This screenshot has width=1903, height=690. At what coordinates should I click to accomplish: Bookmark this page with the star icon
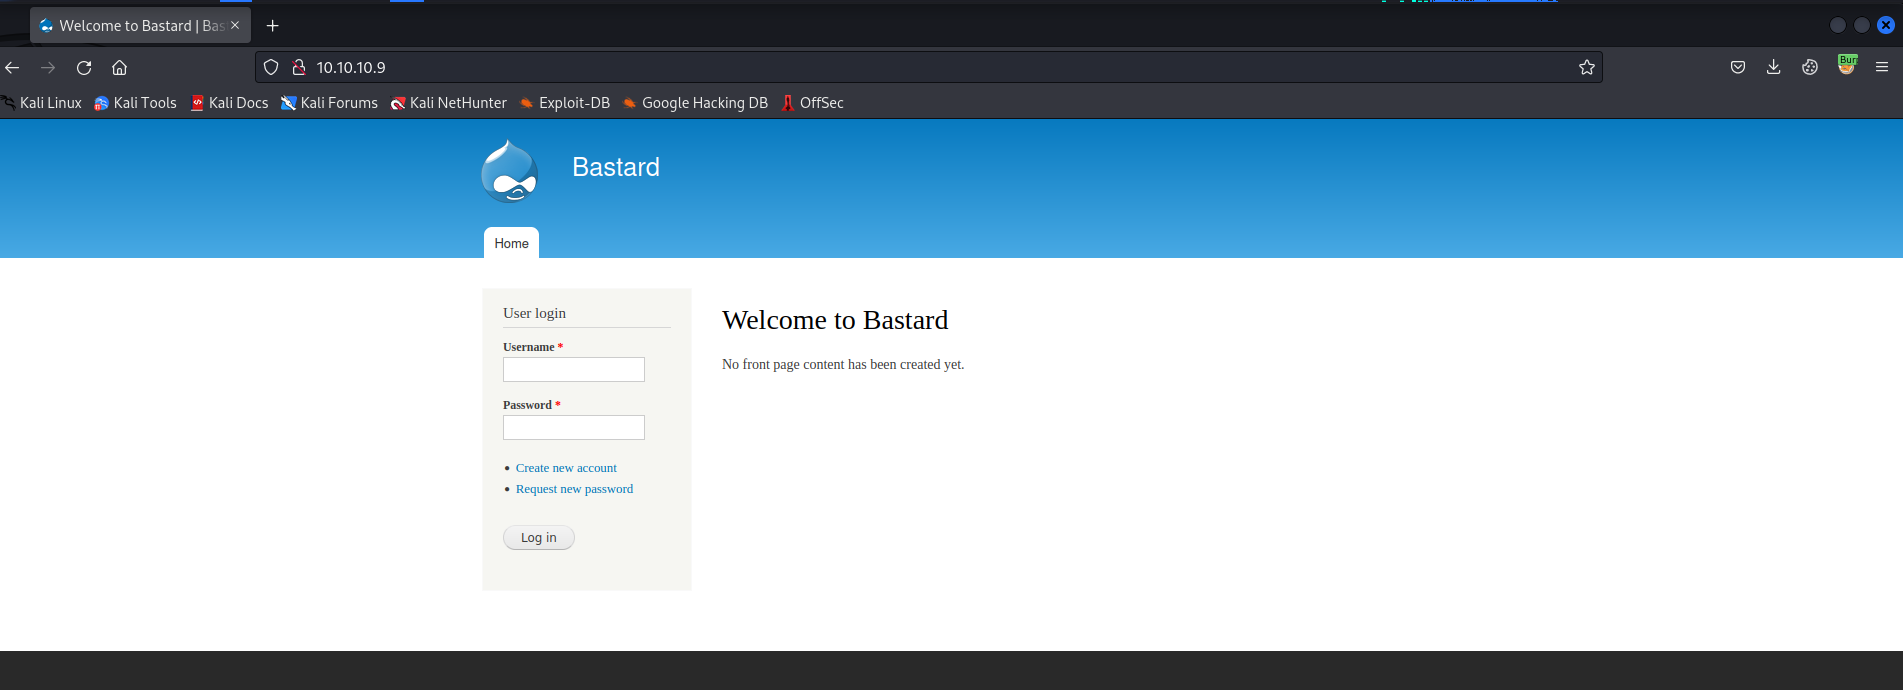(x=1586, y=67)
